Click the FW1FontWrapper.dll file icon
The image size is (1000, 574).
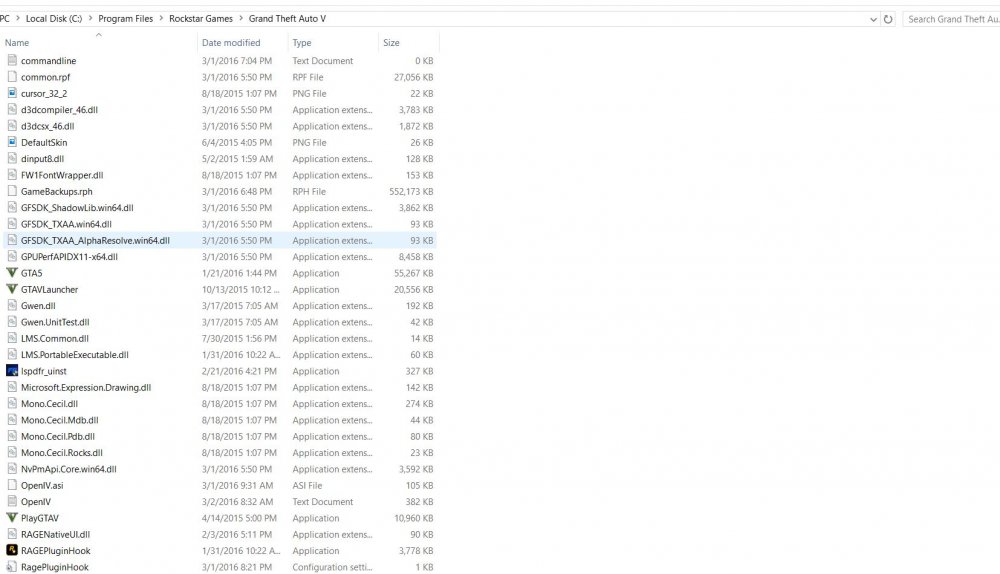coord(11,175)
